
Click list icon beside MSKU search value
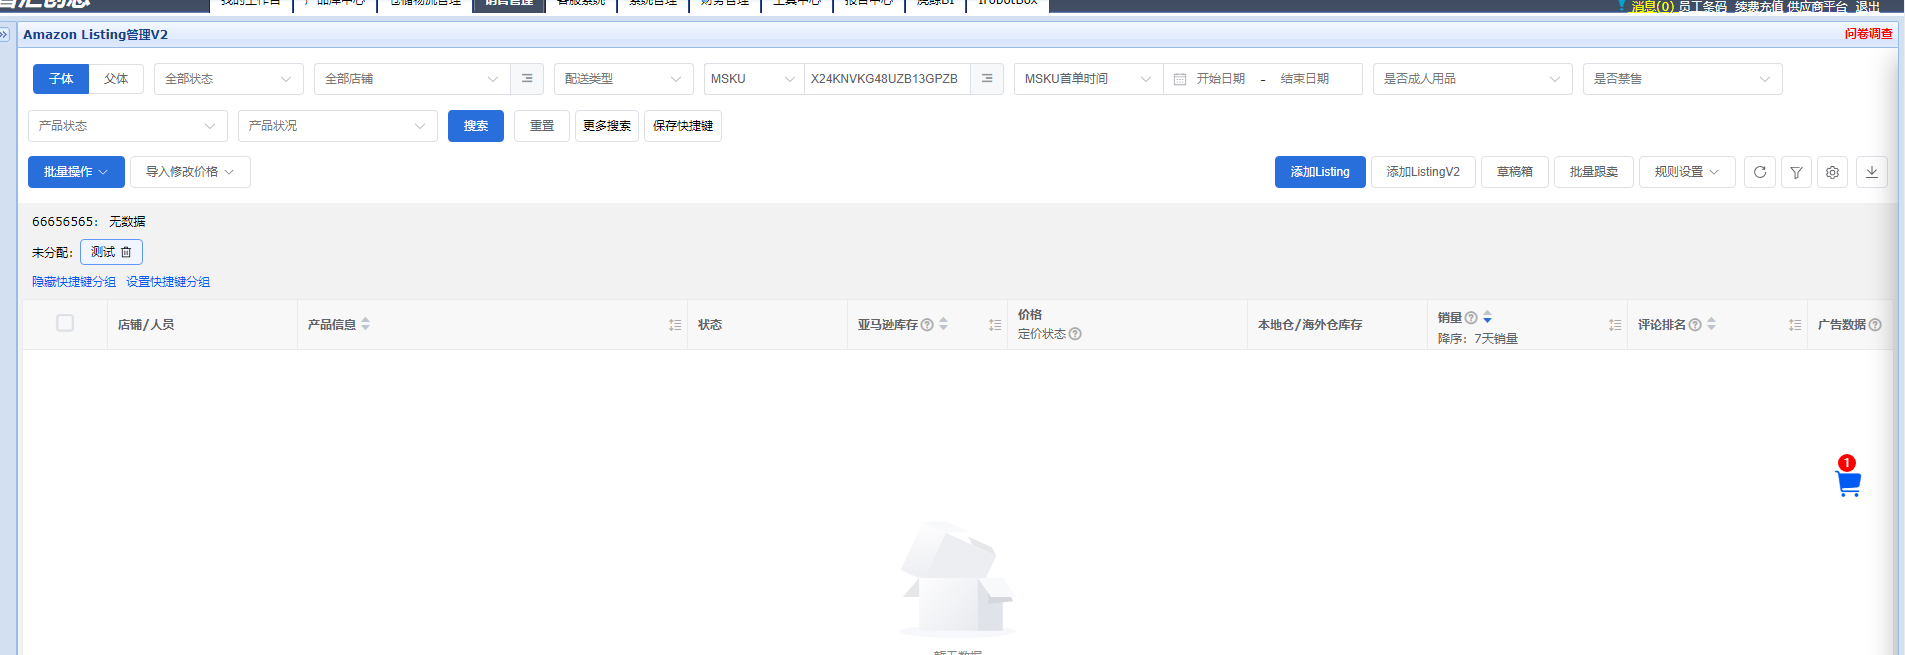tap(987, 79)
